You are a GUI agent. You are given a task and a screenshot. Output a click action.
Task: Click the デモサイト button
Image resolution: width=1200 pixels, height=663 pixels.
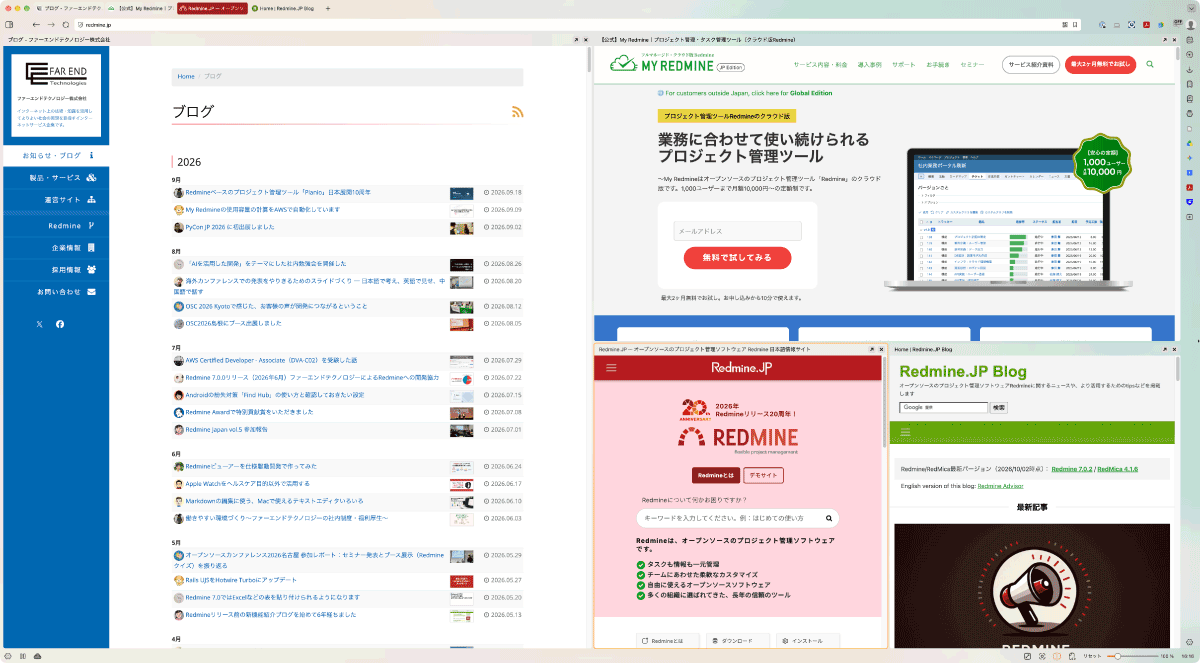[763, 475]
